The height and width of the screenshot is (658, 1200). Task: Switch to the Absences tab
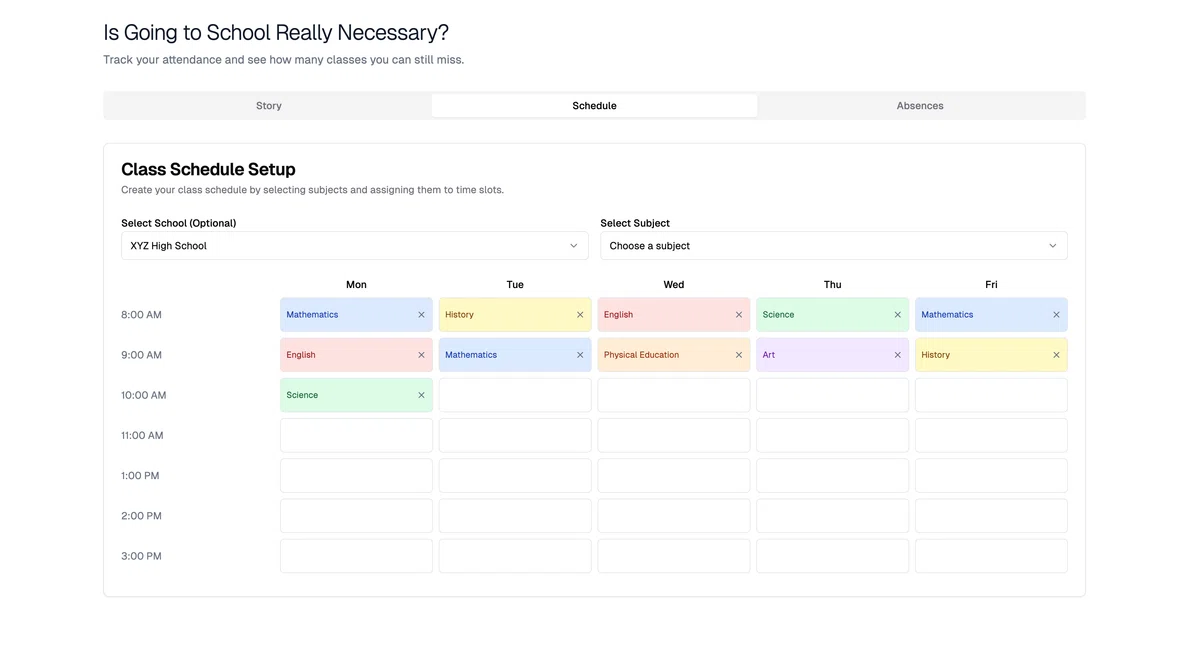pos(920,106)
